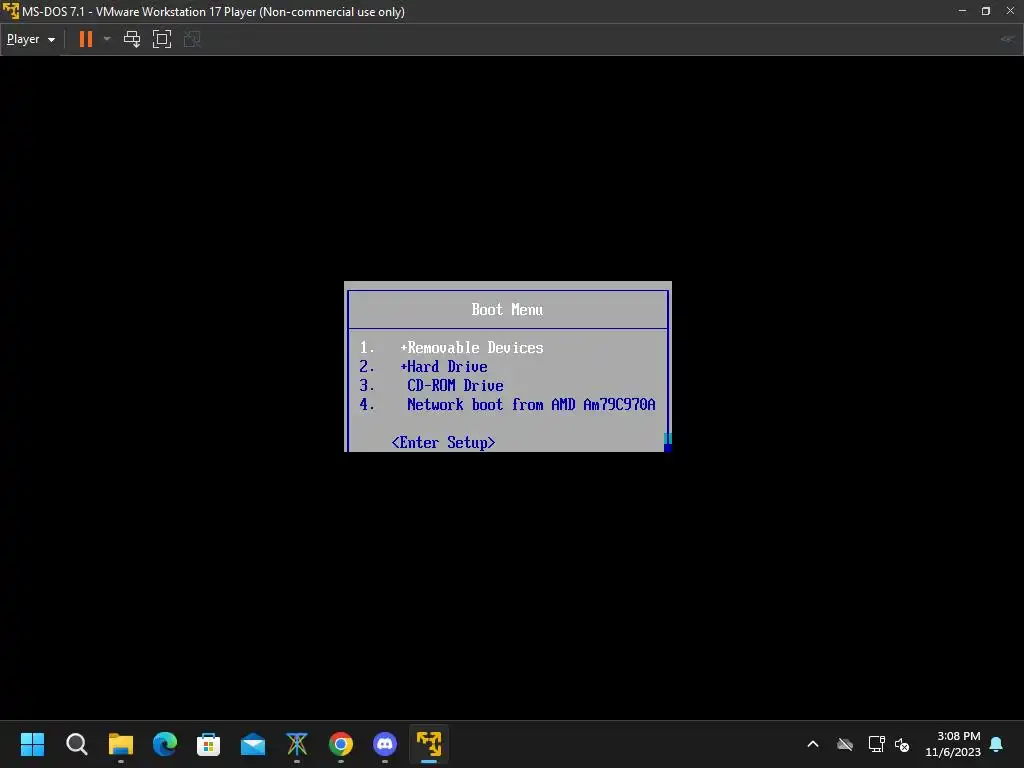Image resolution: width=1024 pixels, height=768 pixels.
Task: Enter full screen mode
Action: tap(162, 39)
